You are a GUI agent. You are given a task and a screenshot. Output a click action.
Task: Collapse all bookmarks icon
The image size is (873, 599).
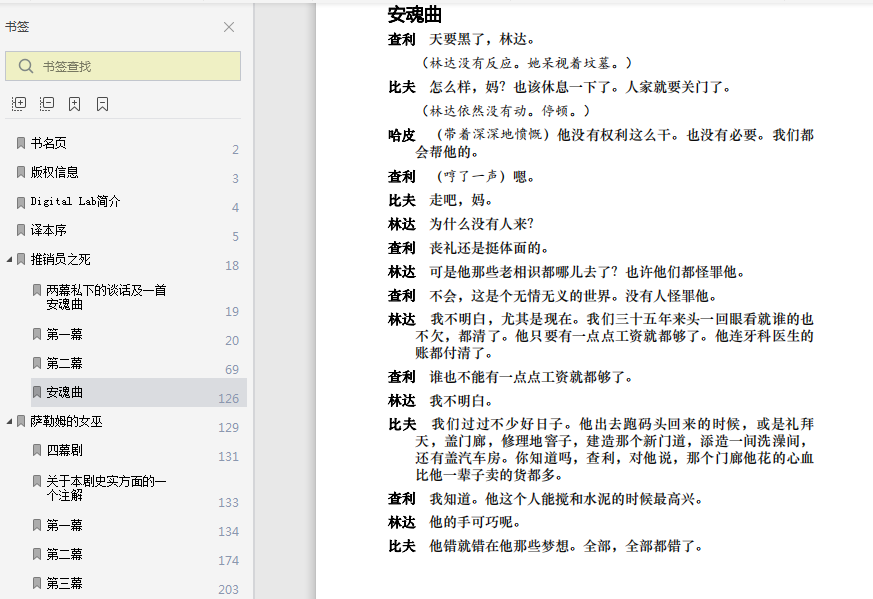pos(47,104)
